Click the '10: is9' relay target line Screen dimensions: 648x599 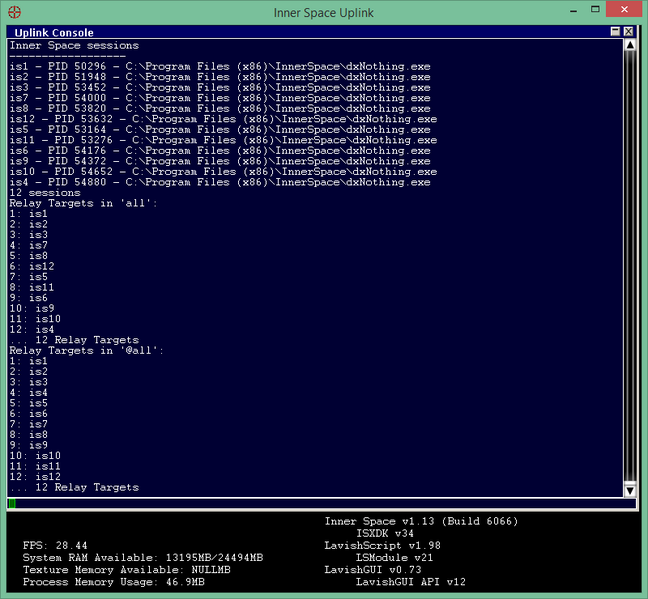tap(32, 309)
